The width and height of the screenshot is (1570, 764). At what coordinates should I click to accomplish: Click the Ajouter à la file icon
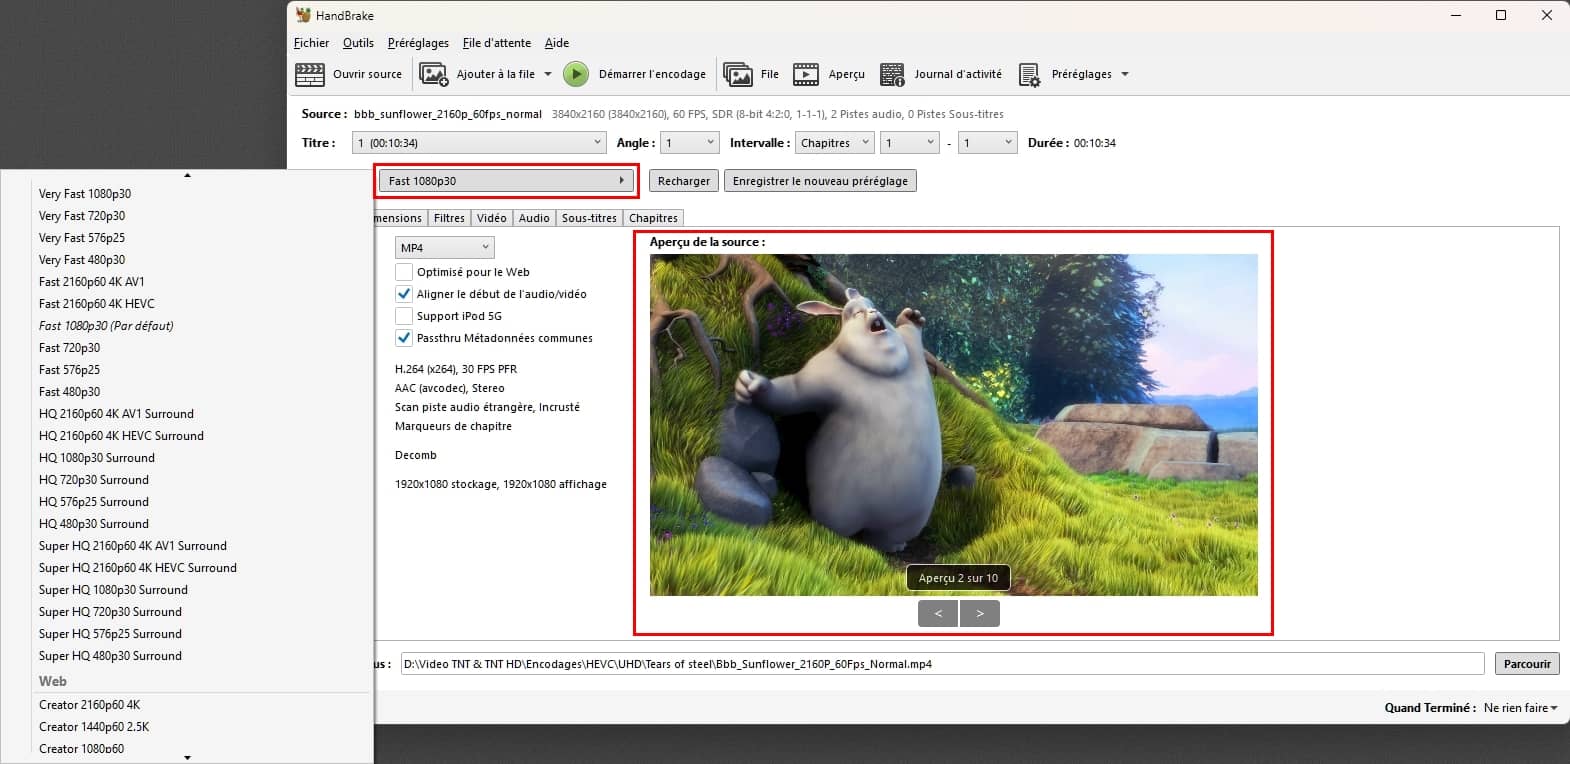[x=433, y=75]
